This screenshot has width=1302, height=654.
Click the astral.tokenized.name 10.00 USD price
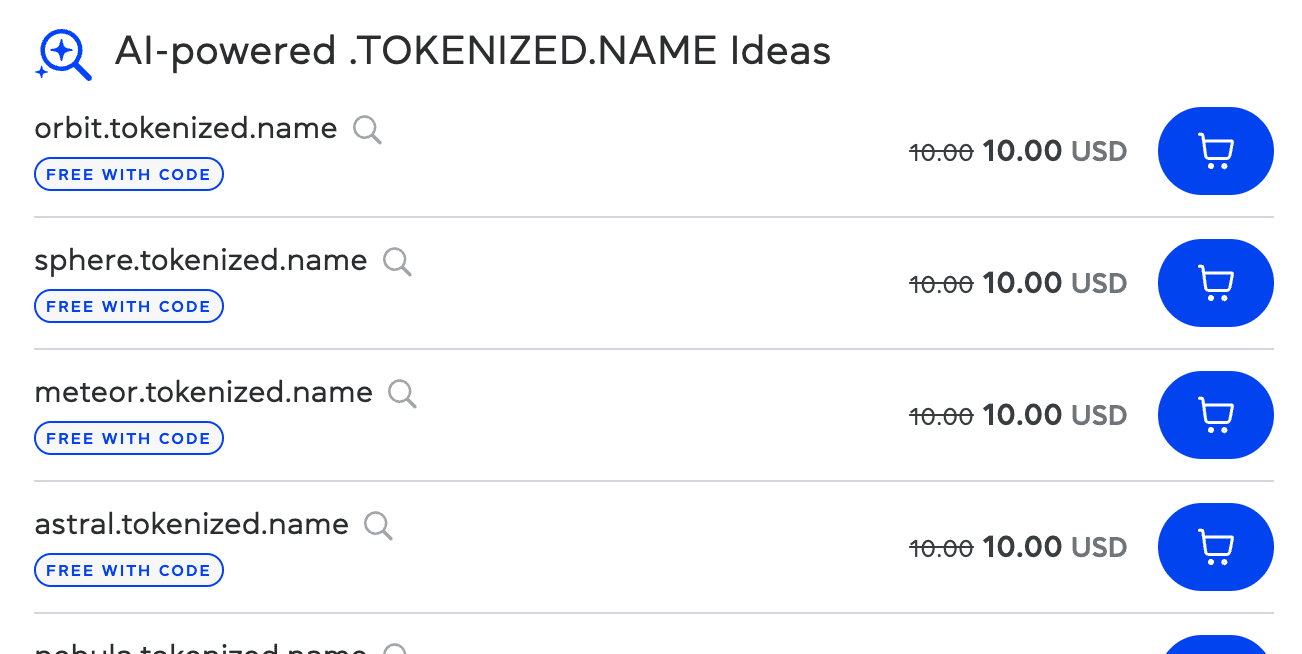tap(1054, 548)
